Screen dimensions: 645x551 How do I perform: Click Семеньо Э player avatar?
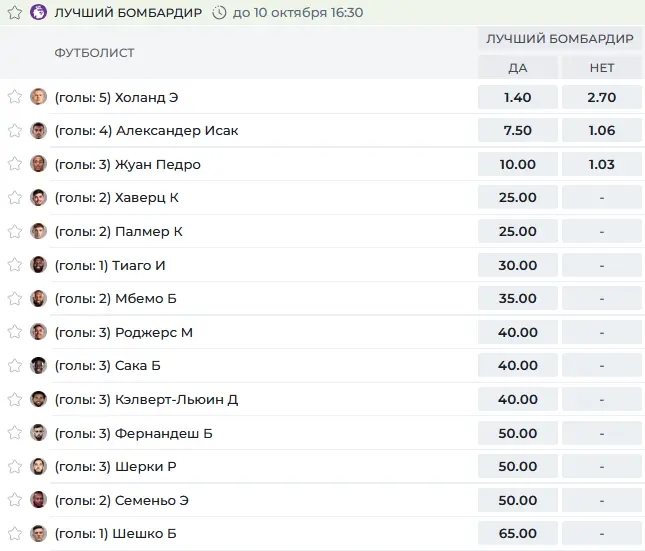(x=38, y=500)
